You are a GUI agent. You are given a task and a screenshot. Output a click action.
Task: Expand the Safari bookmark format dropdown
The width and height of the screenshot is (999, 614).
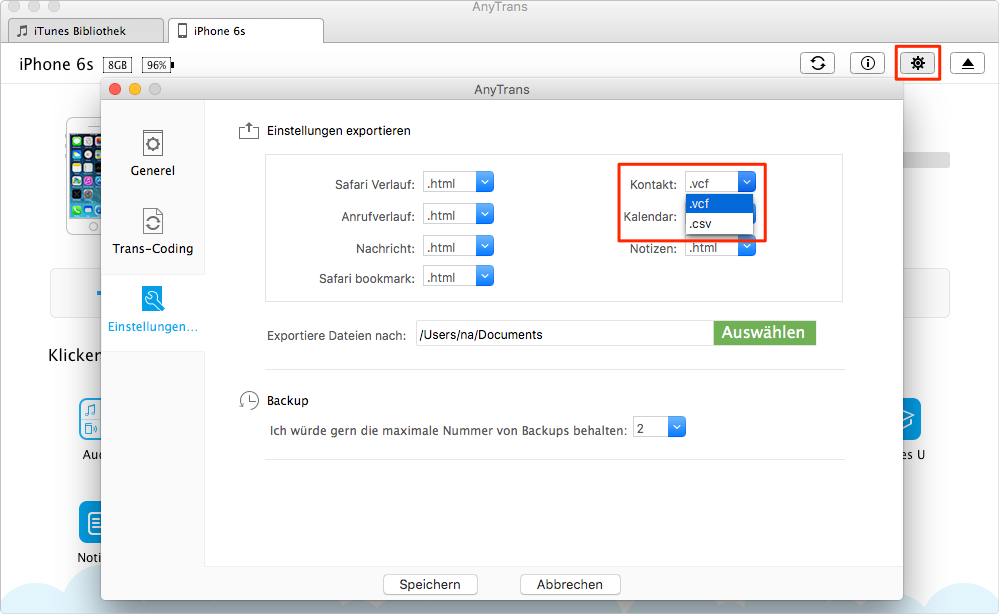click(x=484, y=276)
